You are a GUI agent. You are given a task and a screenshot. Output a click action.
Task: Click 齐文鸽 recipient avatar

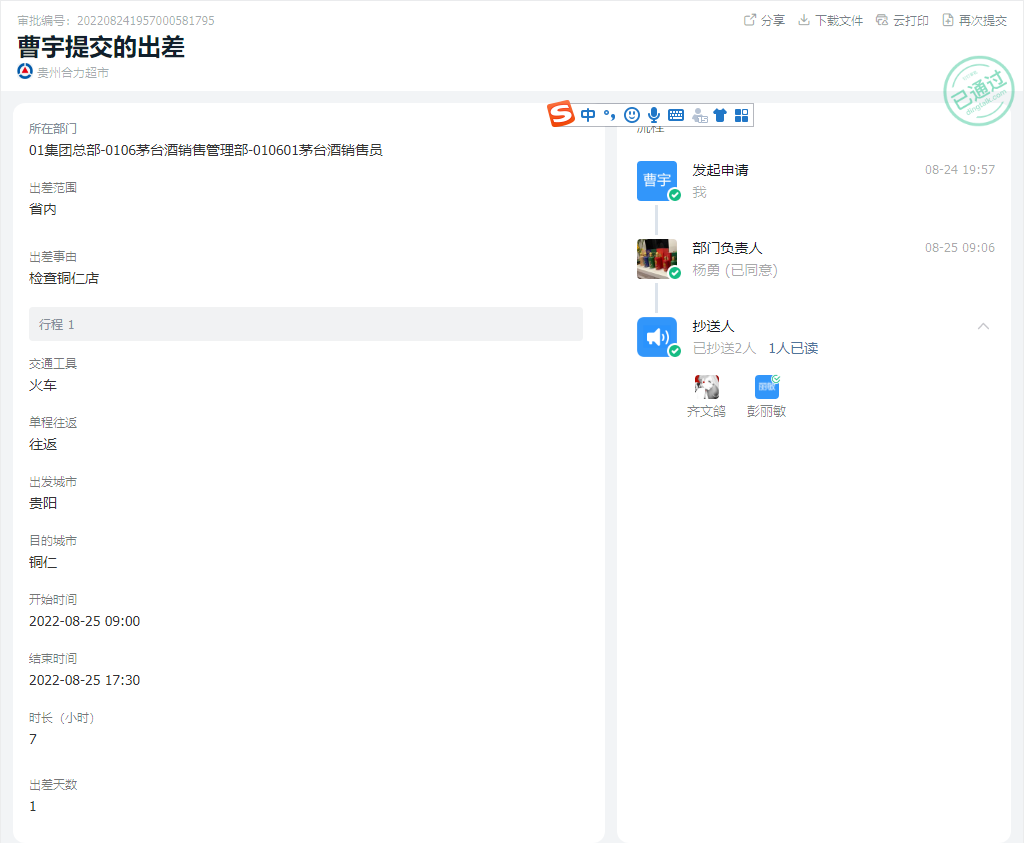pos(707,387)
